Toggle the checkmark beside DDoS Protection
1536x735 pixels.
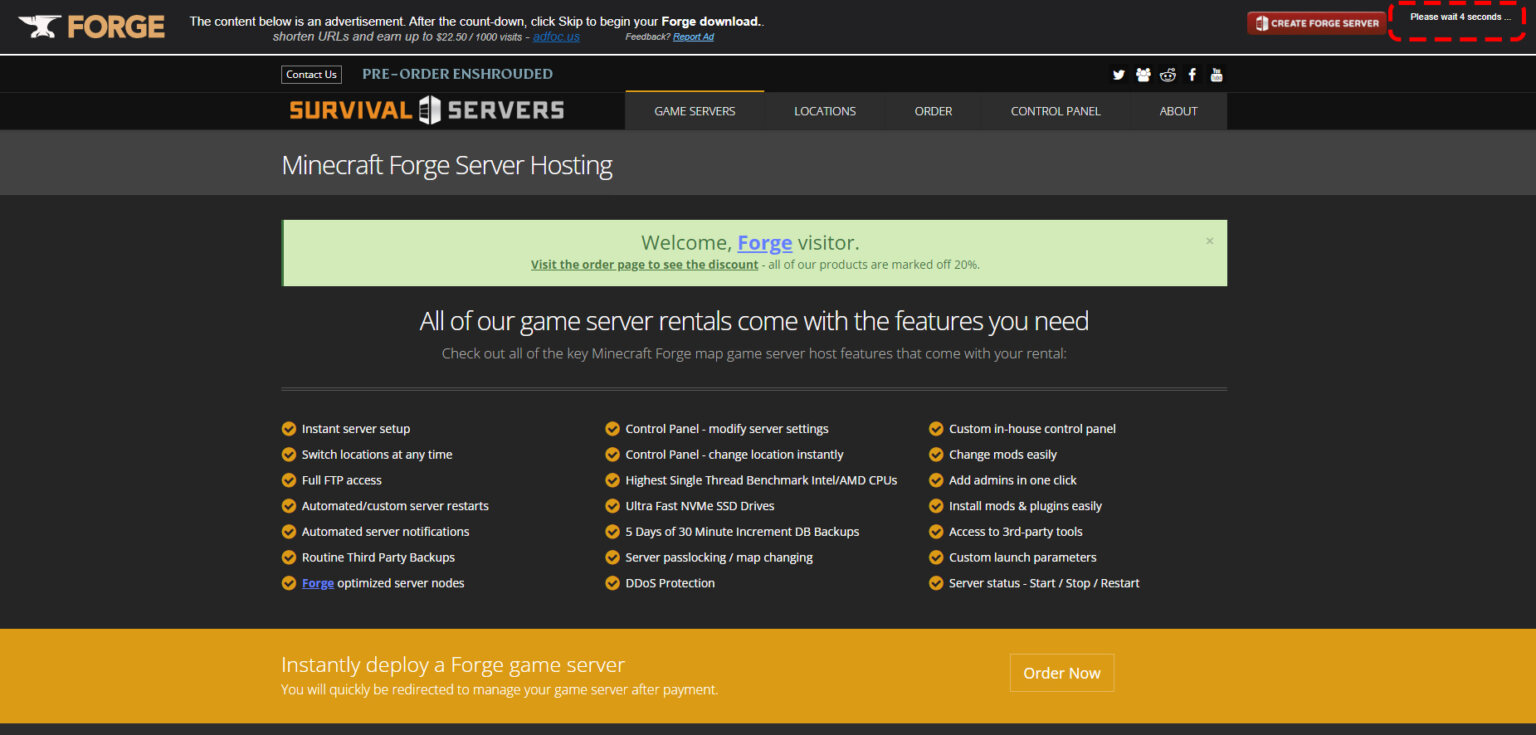[612, 582]
